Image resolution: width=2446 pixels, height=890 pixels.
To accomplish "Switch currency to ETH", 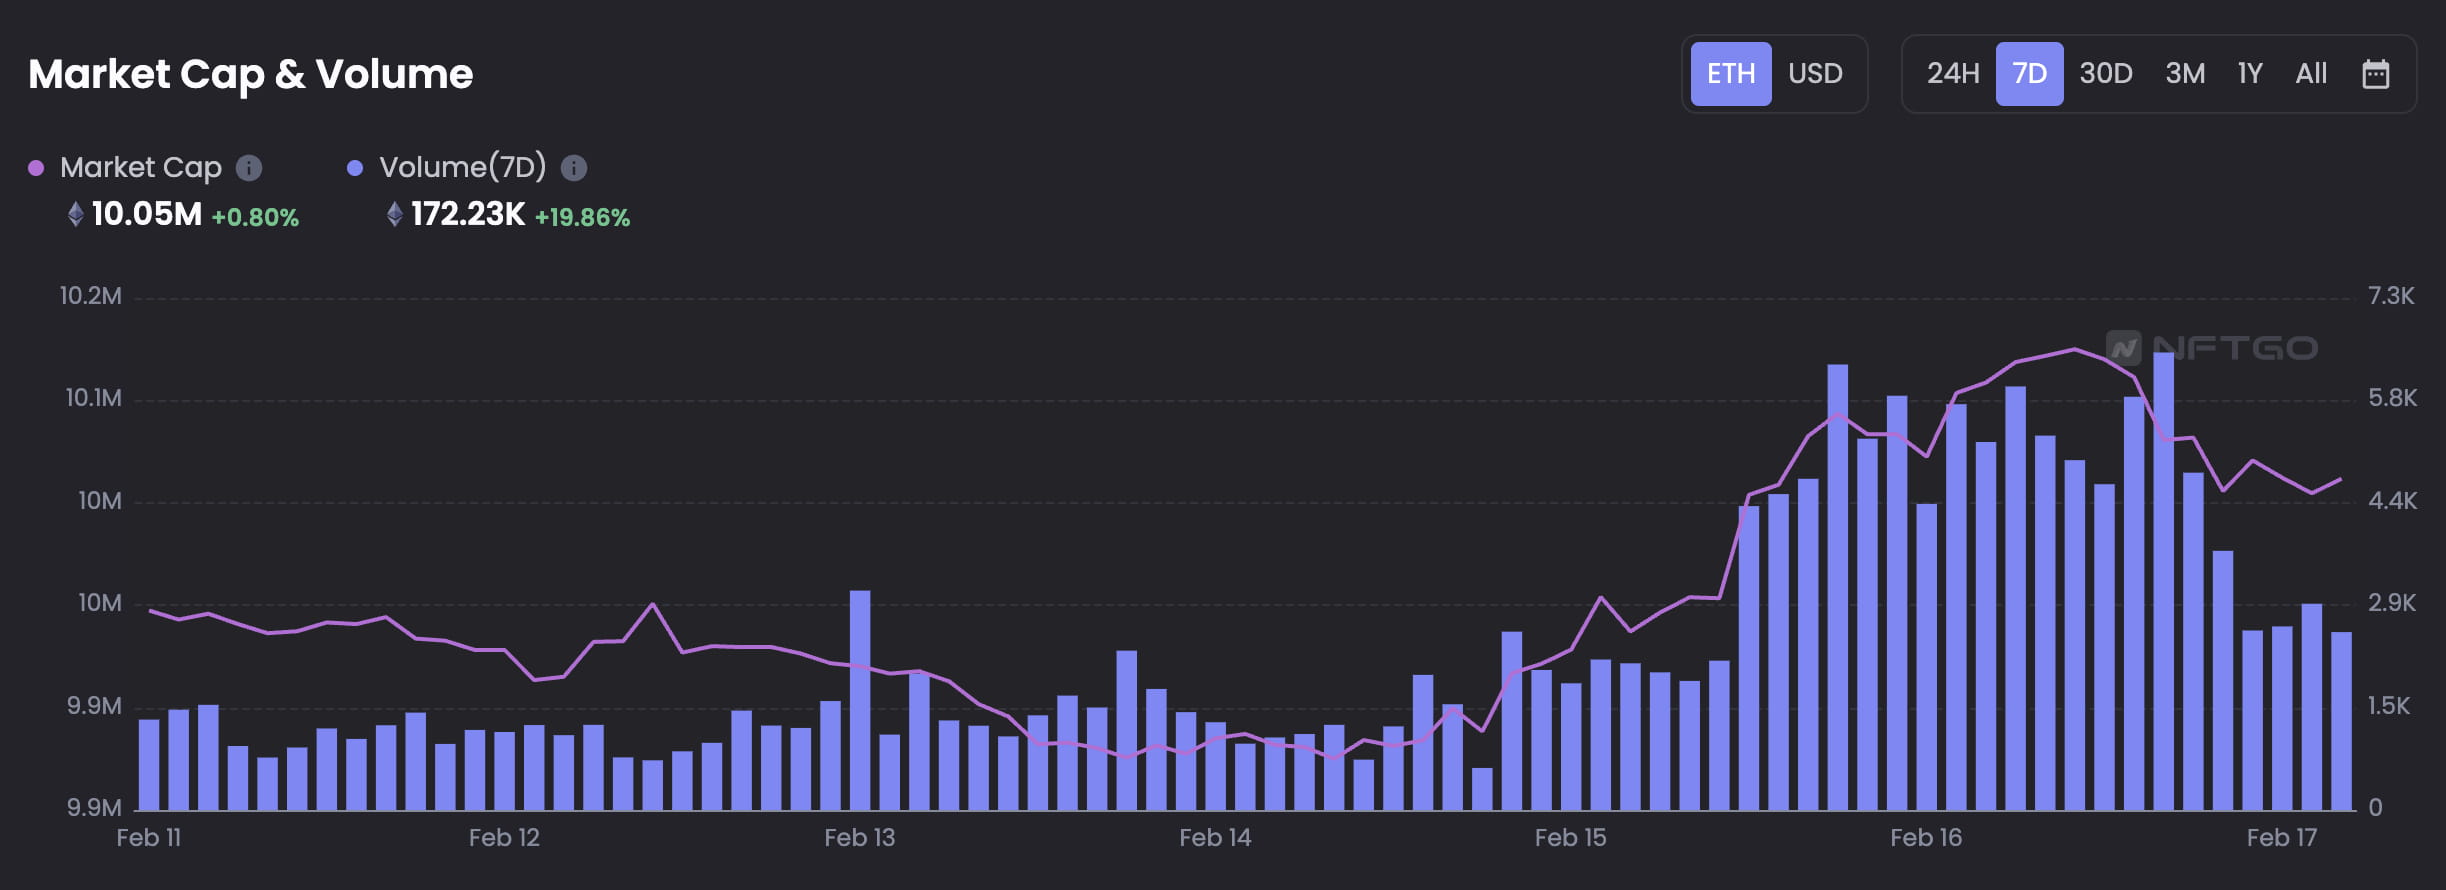I will 1731,74.
